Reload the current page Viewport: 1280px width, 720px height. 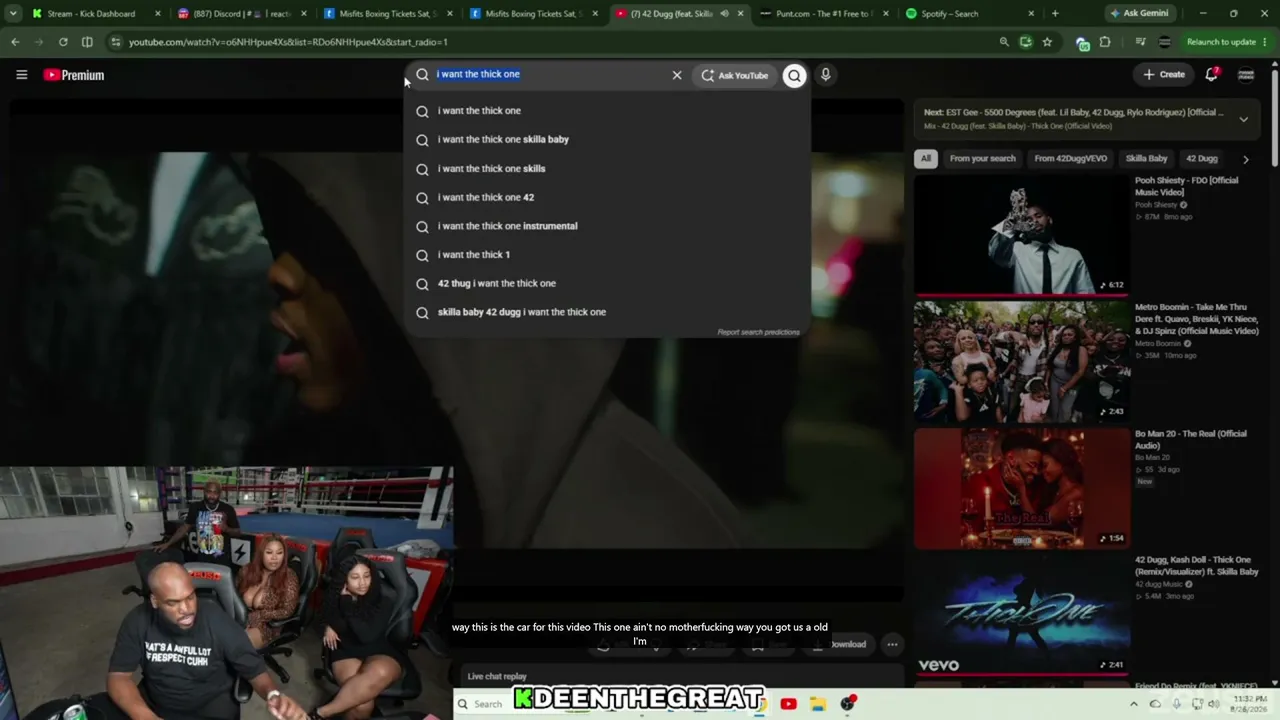[x=63, y=42]
